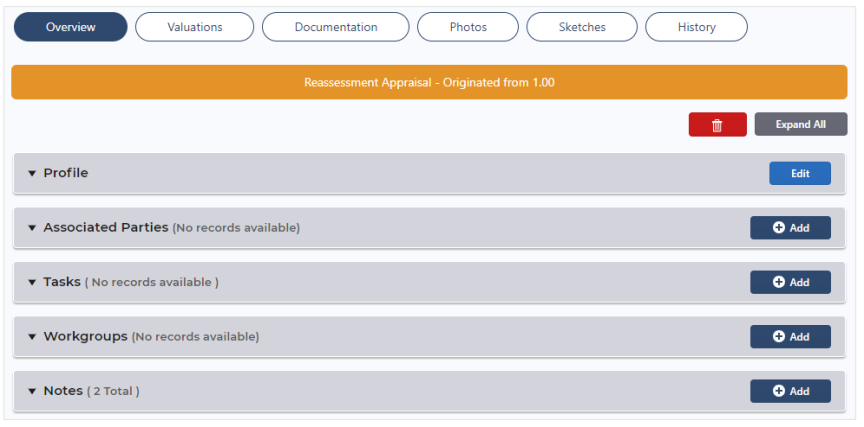
Task: Click the orange Reassessment Appraisal banner
Action: [429, 83]
